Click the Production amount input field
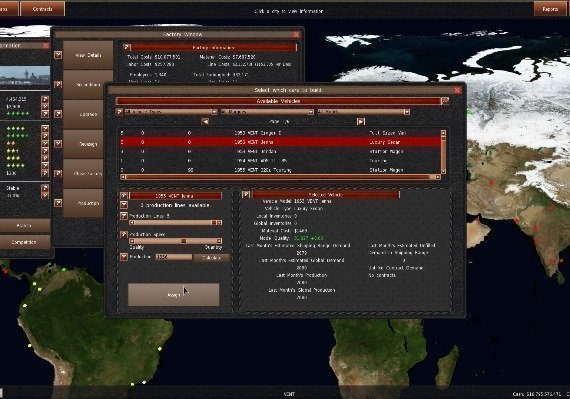Screen dimensions: 570x399 174,257
